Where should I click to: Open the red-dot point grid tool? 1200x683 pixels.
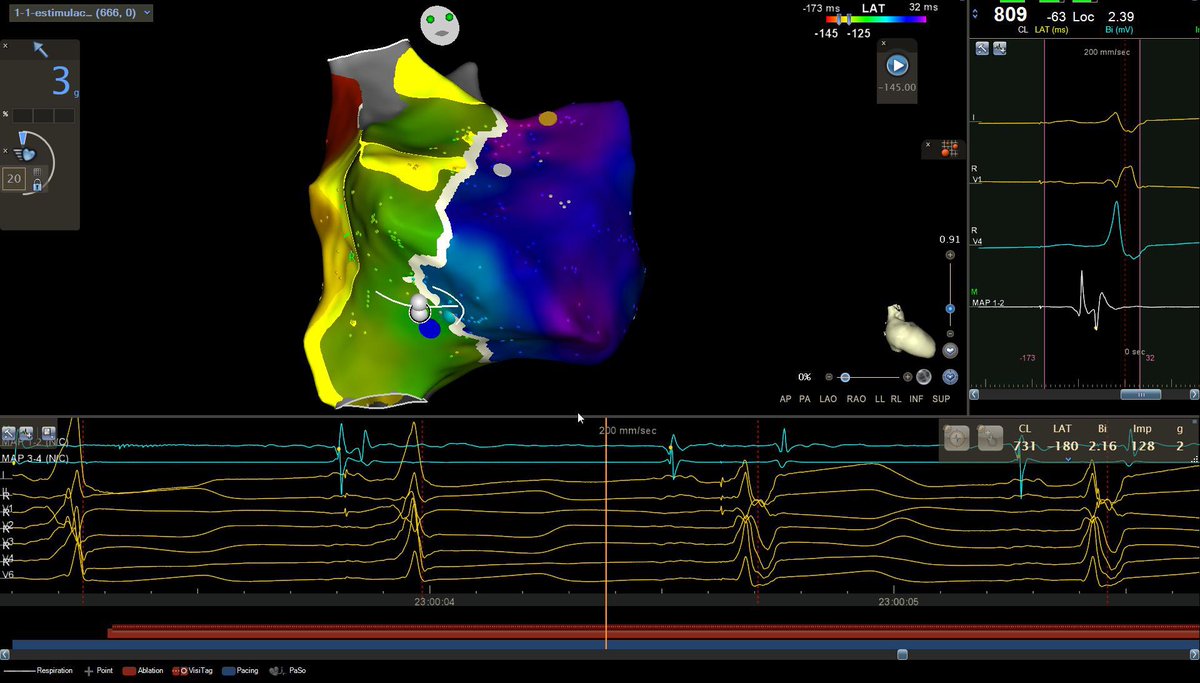[951, 147]
